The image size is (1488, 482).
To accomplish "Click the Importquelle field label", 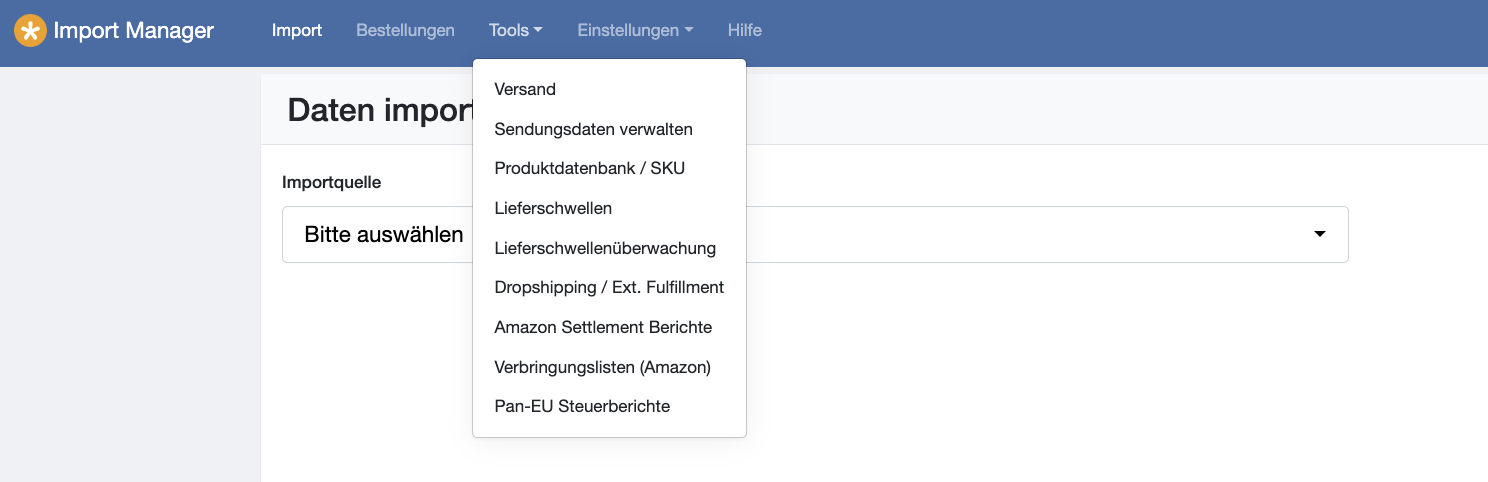I will [x=332, y=182].
